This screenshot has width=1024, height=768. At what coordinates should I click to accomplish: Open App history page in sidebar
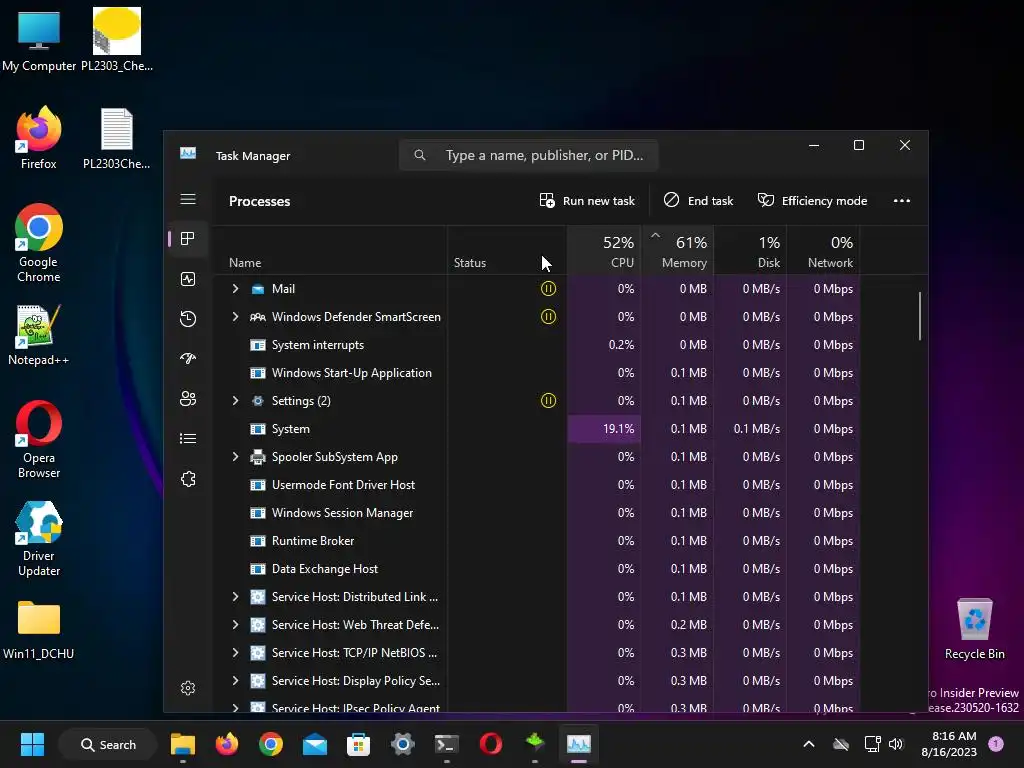pyautogui.click(x=188, y=319)
